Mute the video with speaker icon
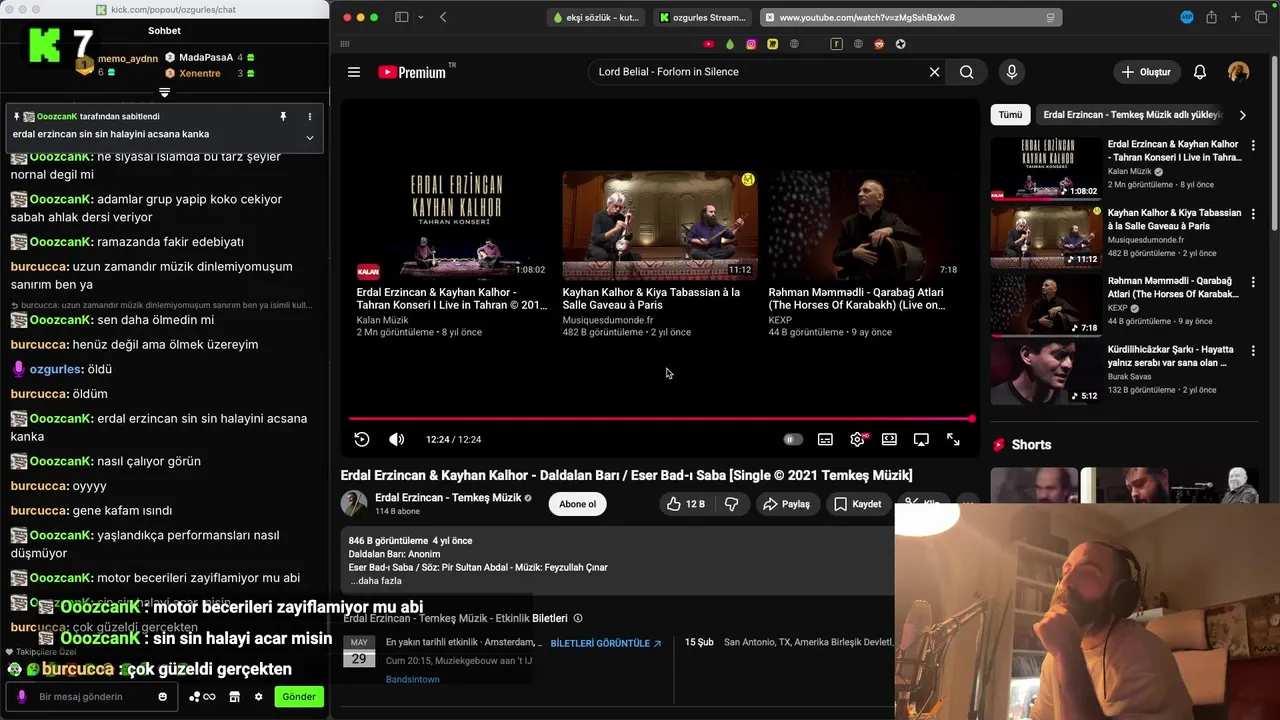Image resolution: width=1280 pixels, height=720 pixels. pyautogui.click(x=396, y=439)
